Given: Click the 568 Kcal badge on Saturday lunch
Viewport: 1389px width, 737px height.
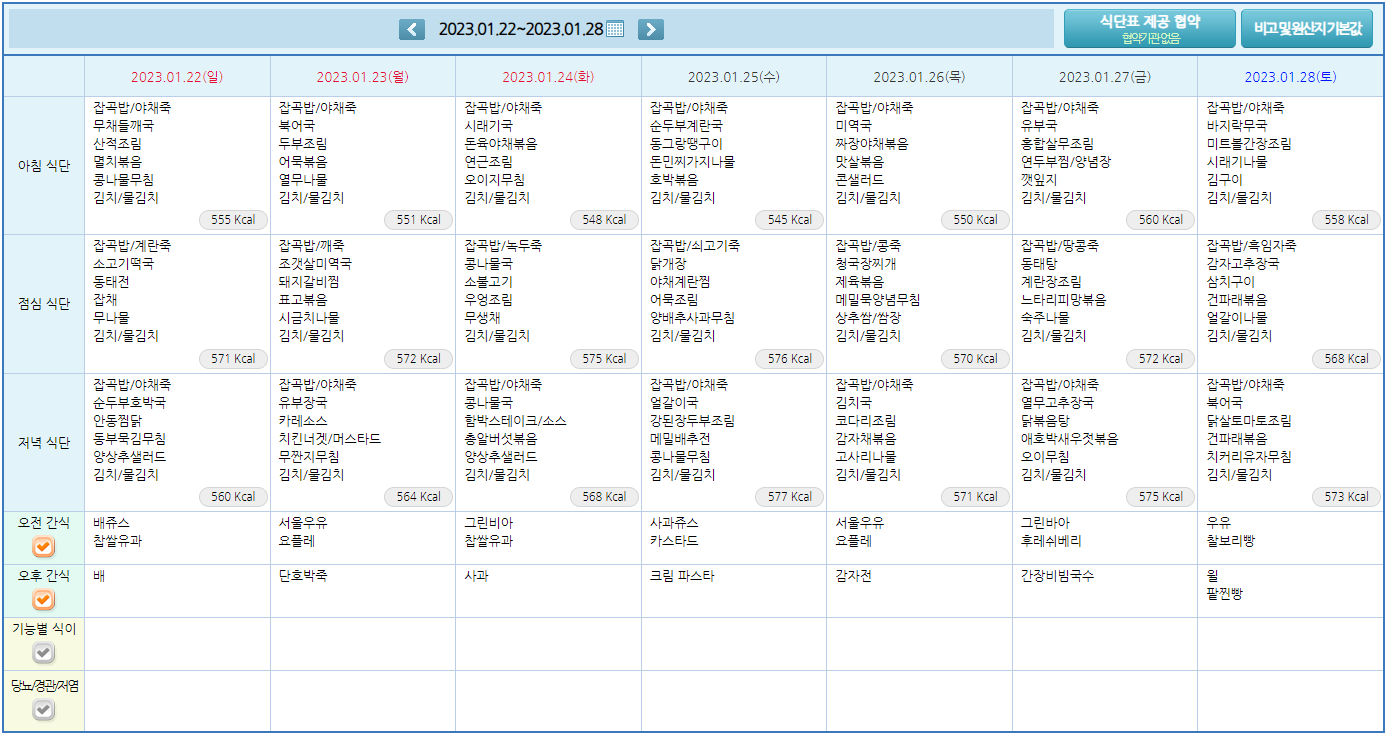Looking at the screenshot, I should click(1347, 359).
